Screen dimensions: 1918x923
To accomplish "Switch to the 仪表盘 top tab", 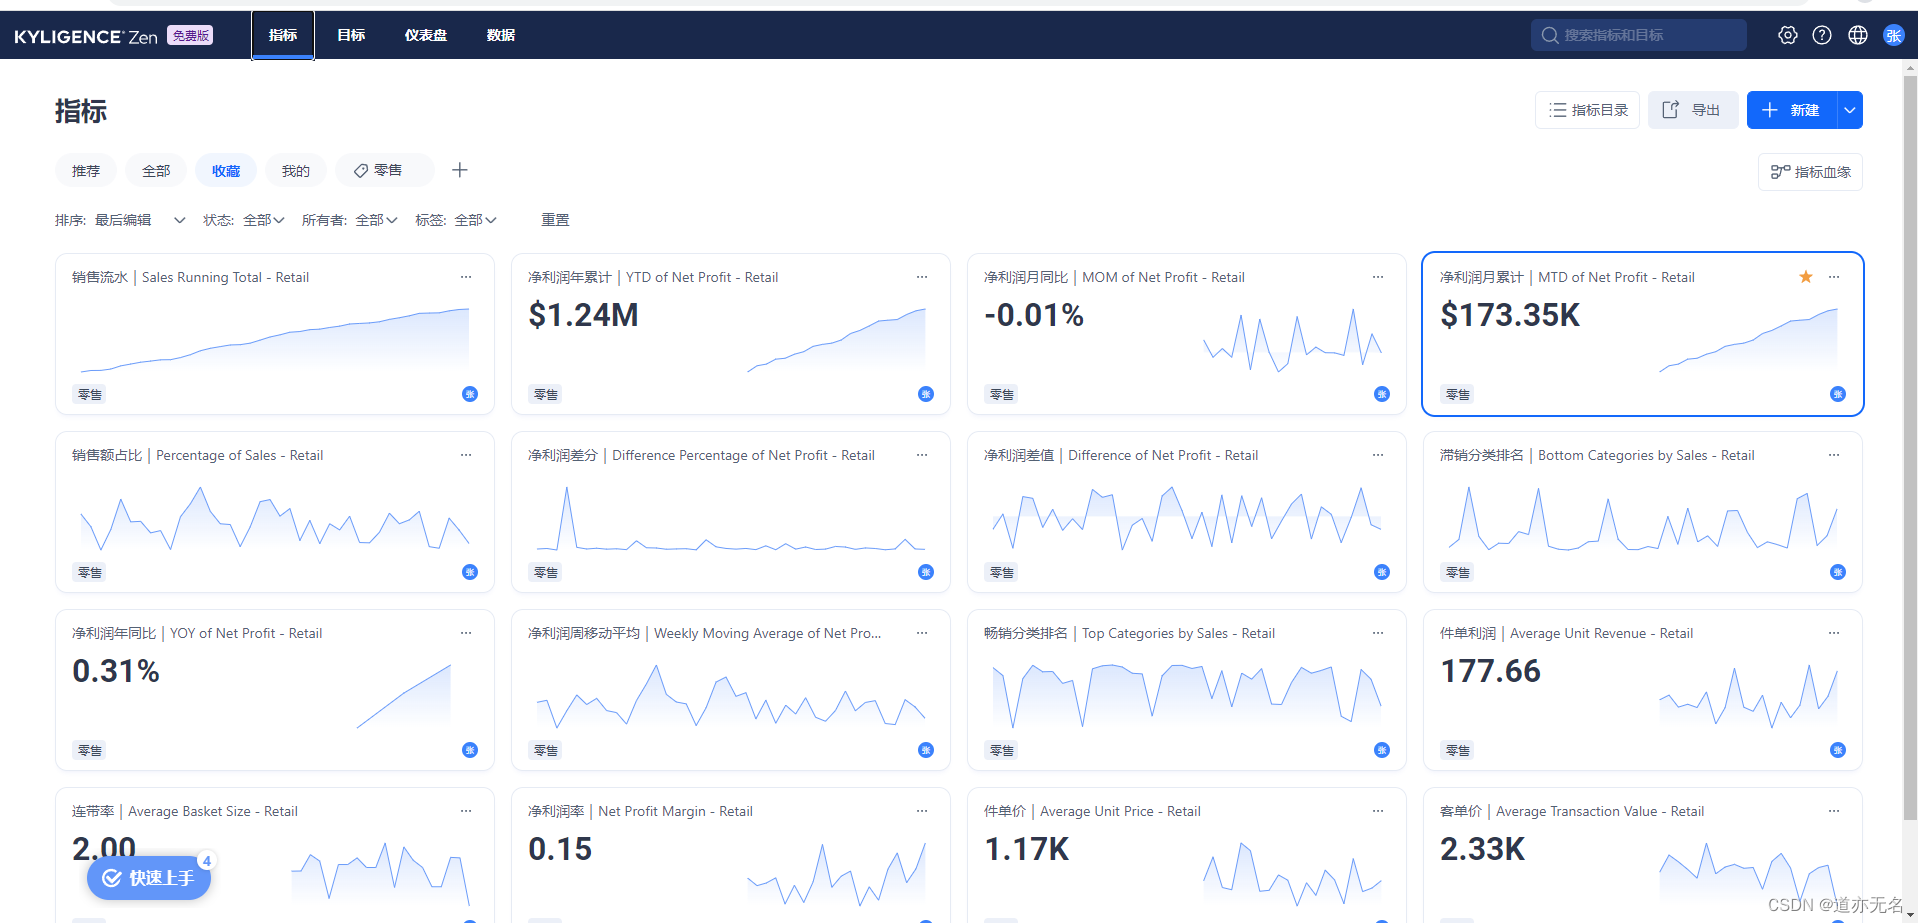I will click(x=426, y=35).
